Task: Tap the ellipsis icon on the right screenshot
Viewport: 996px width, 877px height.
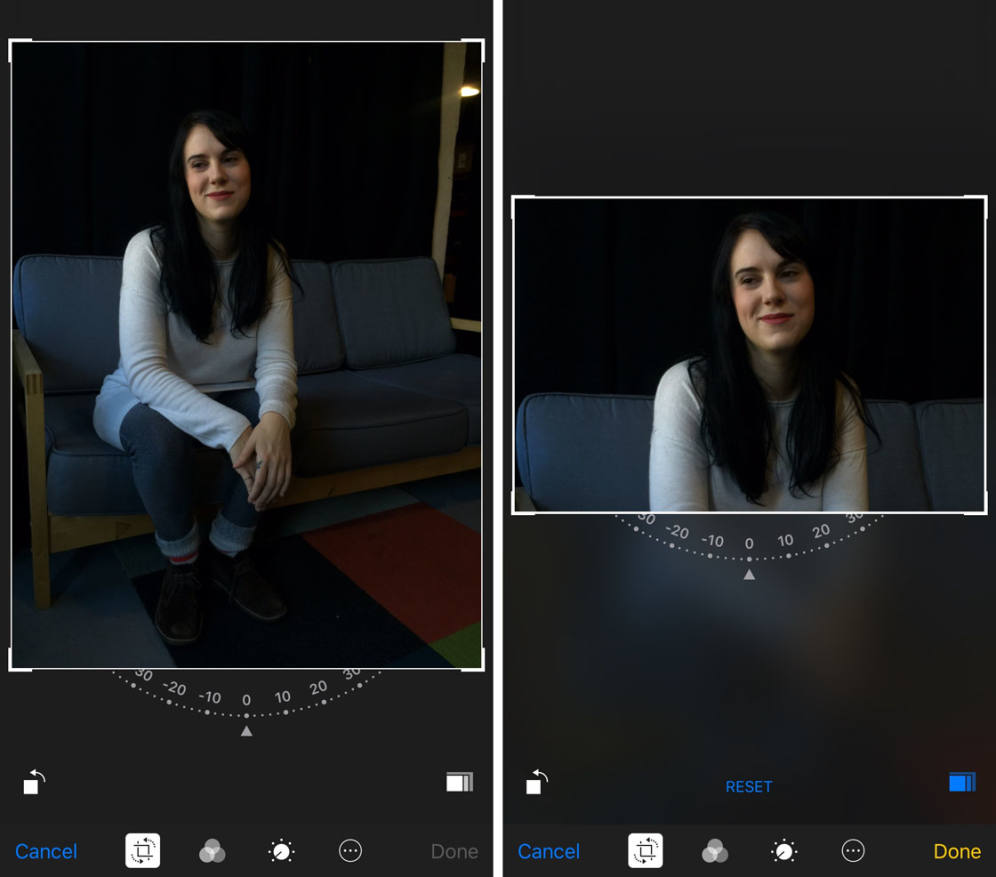Action: click(x=853, y=851)
